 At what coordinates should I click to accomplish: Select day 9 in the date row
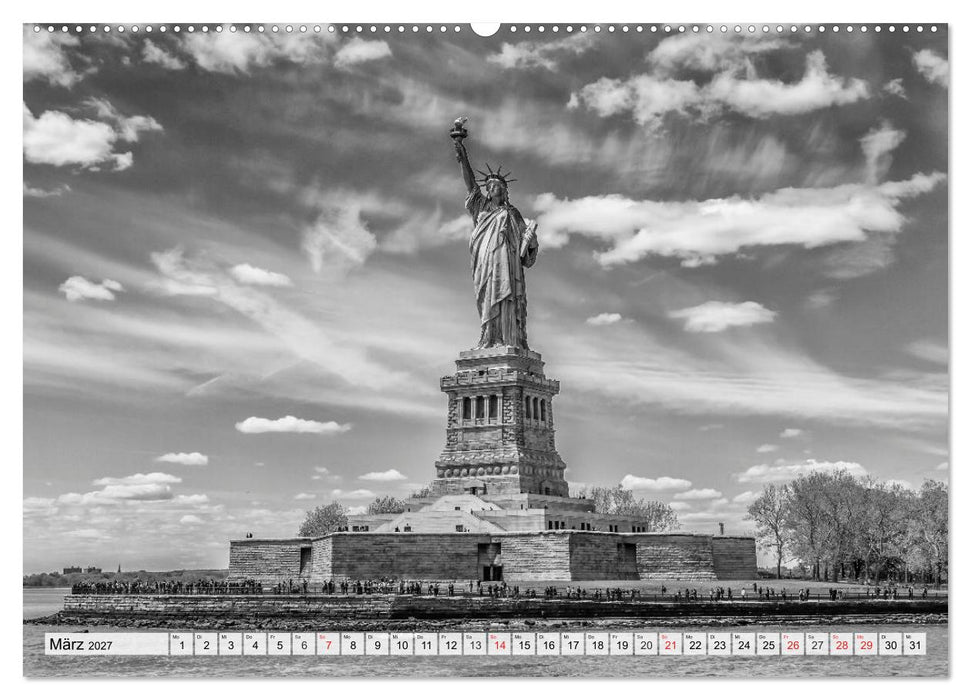(x=377, y=644)
